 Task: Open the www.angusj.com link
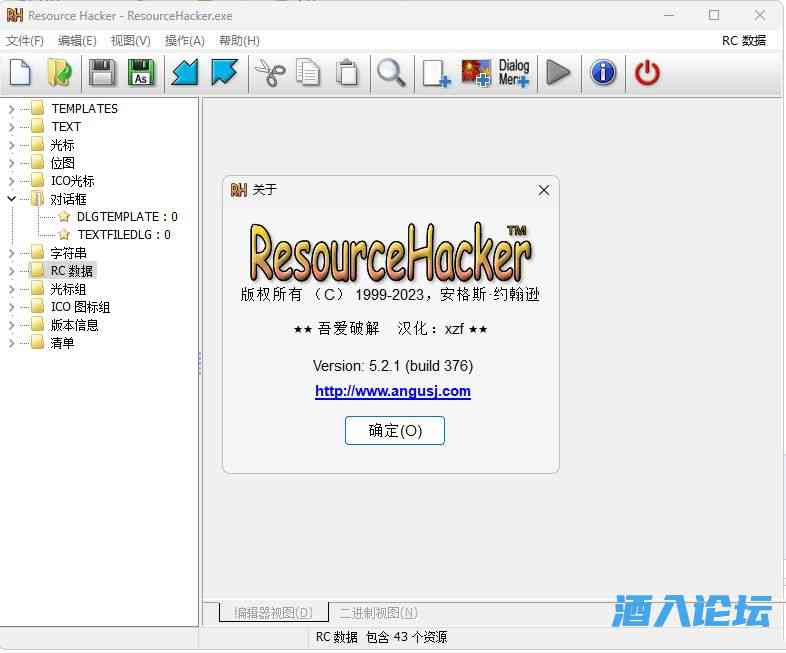coord(392,392)
